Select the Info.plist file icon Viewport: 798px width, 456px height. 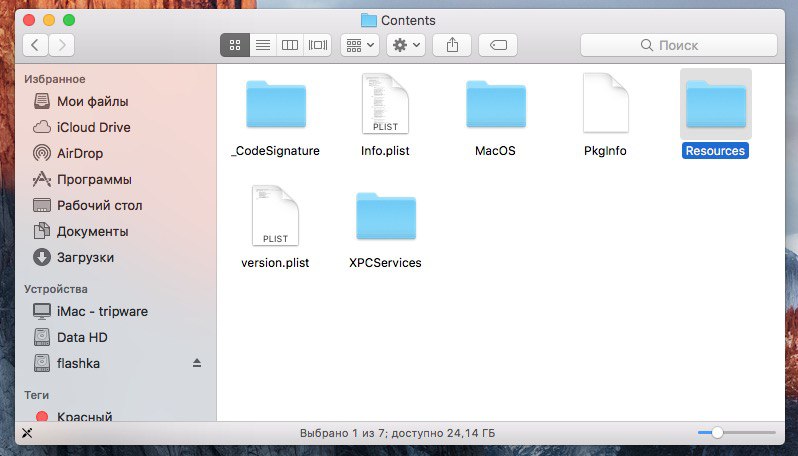pyautogui.click(x=385, y=104)
